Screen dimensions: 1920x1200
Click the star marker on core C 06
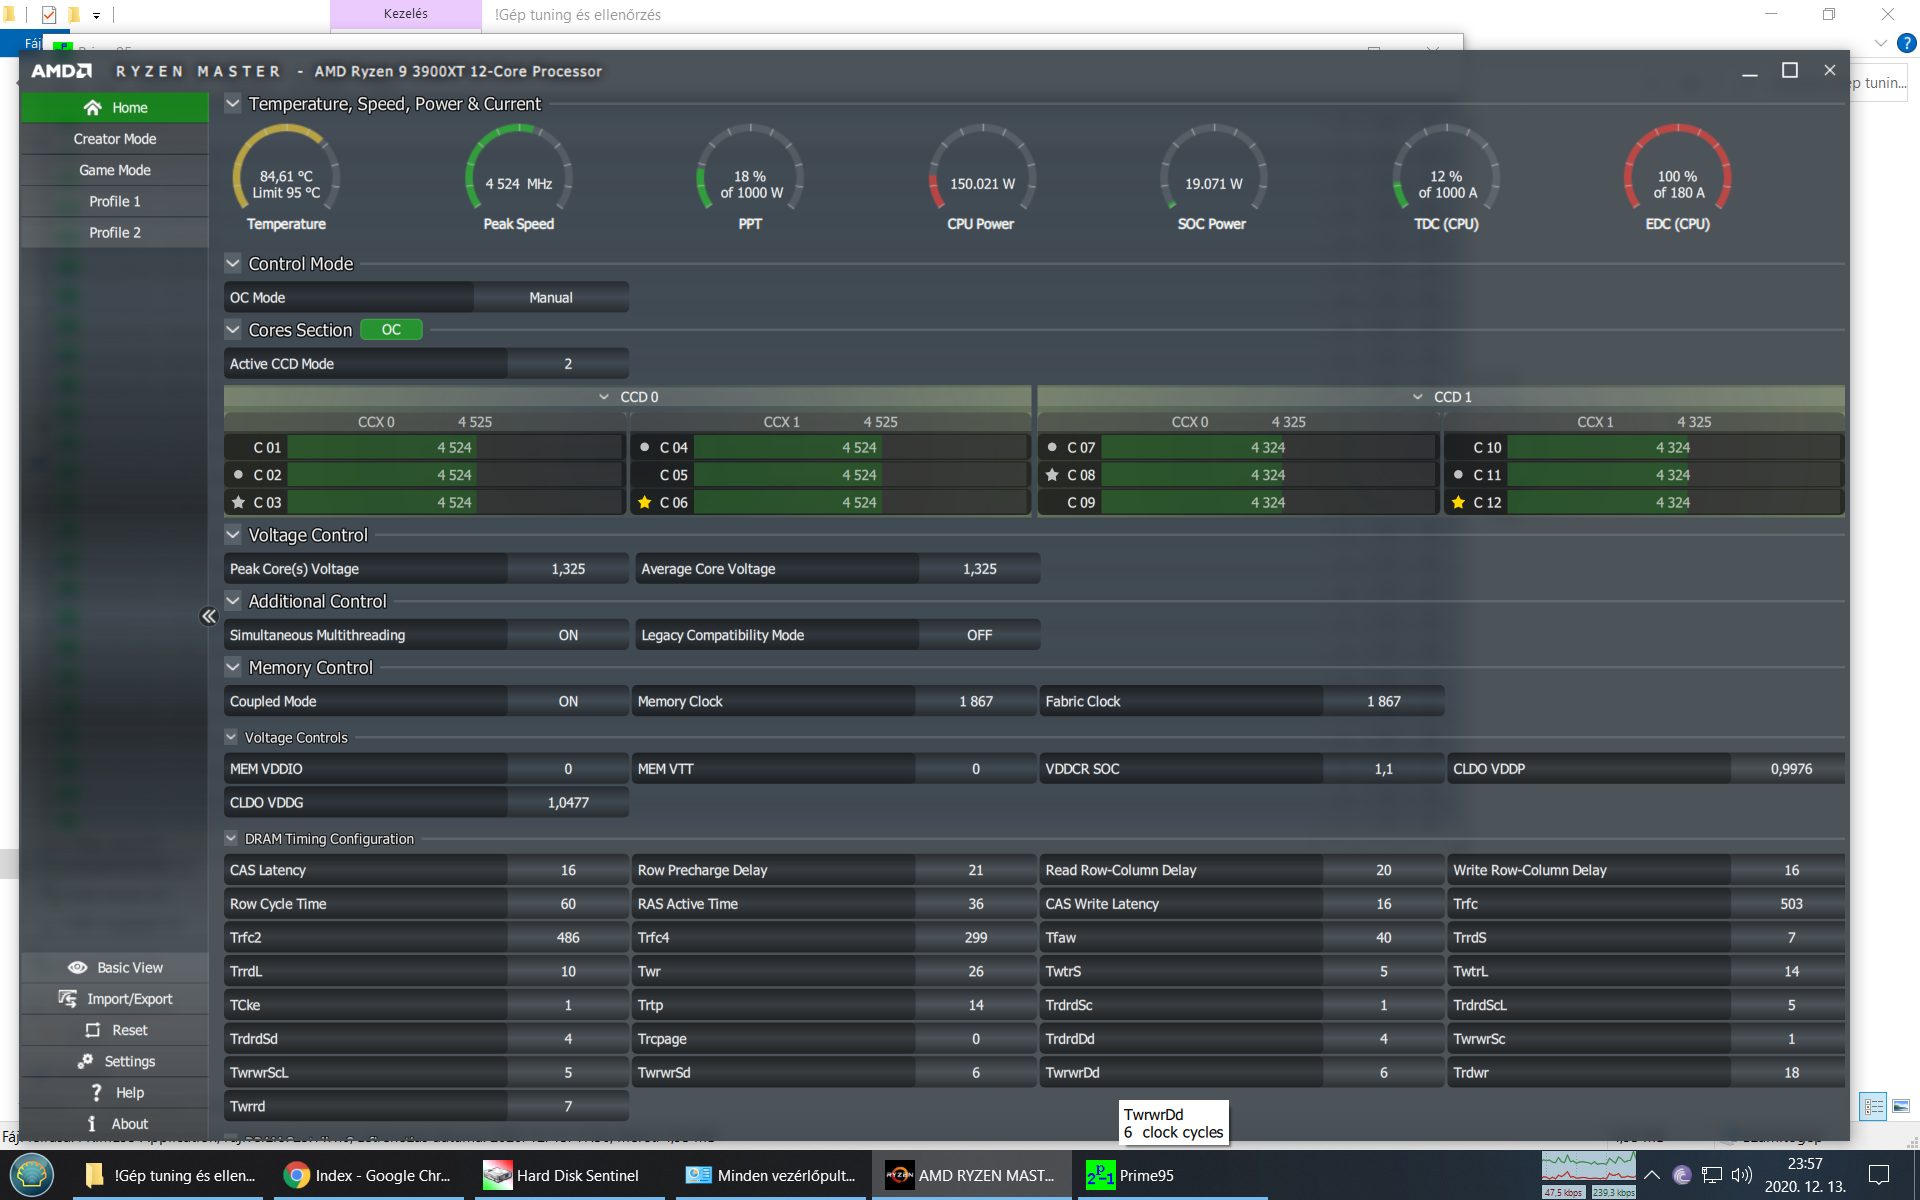click(645, 502)
